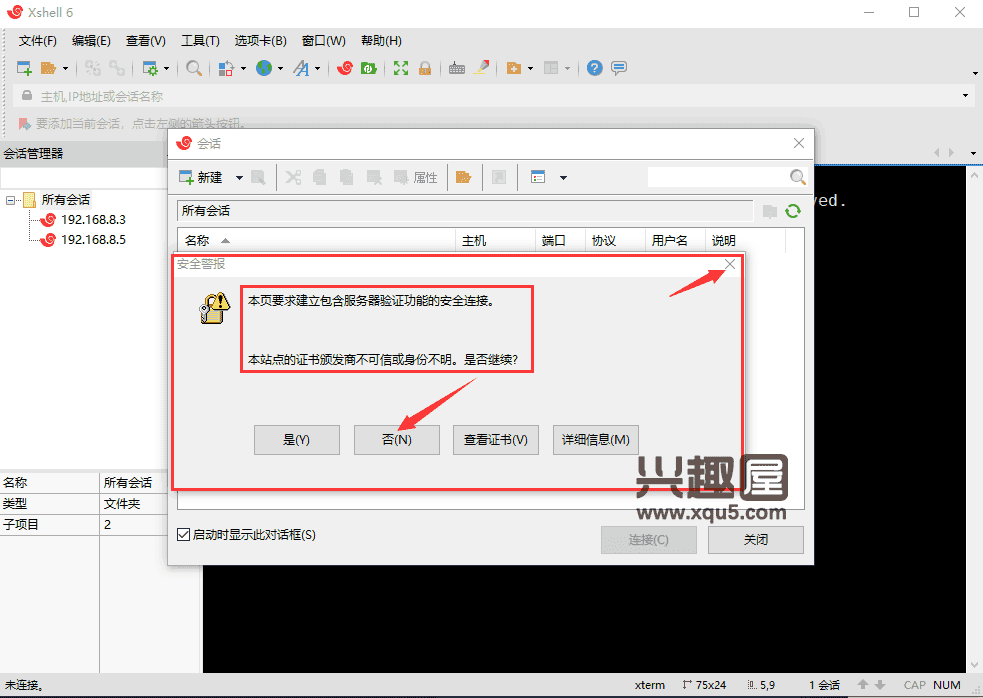Click the green Xftp icon in toolbar
The width and height of the screenshot is (983, 698).
[x=369, y=68]
